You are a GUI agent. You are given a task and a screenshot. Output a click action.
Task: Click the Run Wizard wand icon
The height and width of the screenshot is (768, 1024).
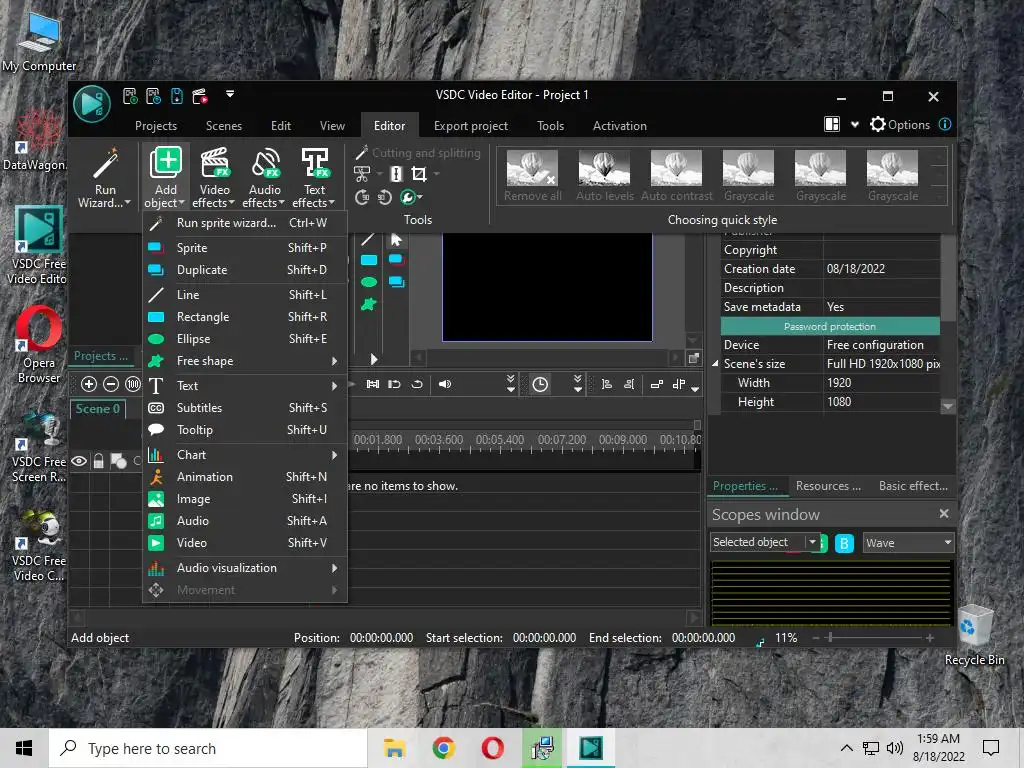(x=105, y=163)
